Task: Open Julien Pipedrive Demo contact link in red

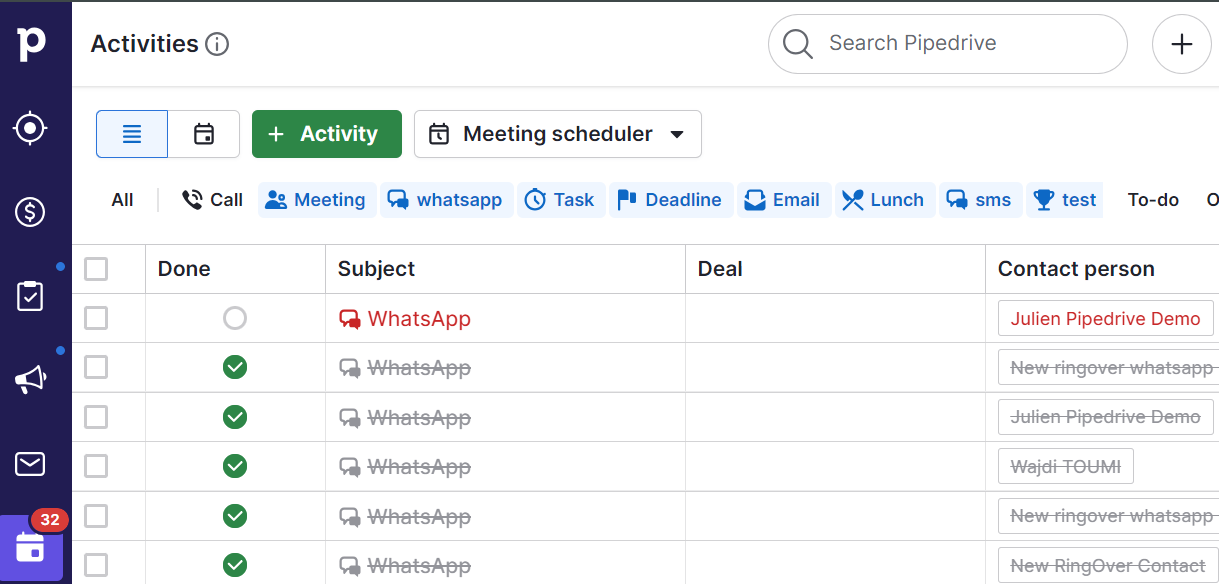Action: click(1105, 319)
